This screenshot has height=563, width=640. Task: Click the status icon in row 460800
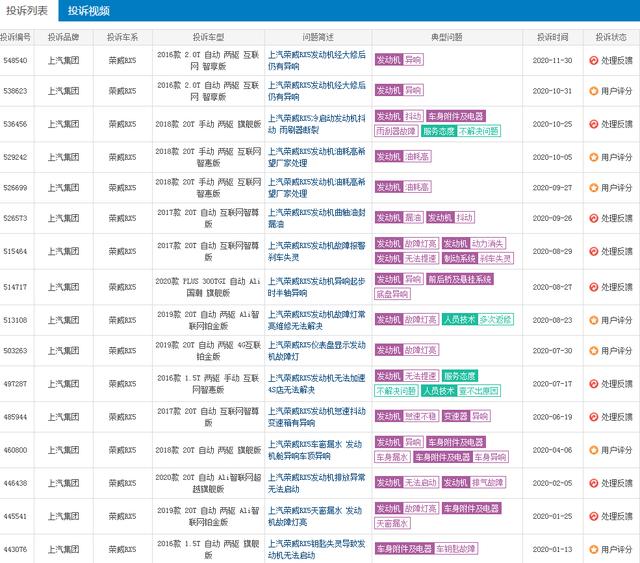(x=593, y=450)
